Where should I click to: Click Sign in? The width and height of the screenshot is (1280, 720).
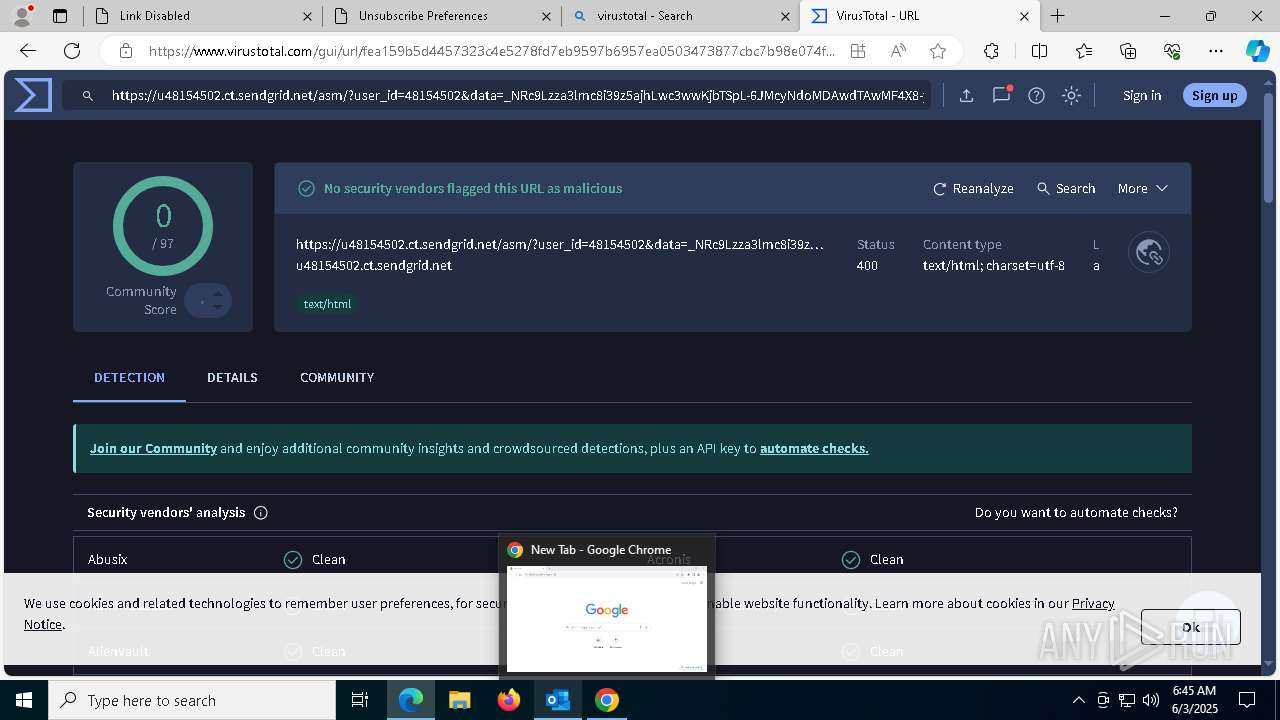click(1142, 95)
